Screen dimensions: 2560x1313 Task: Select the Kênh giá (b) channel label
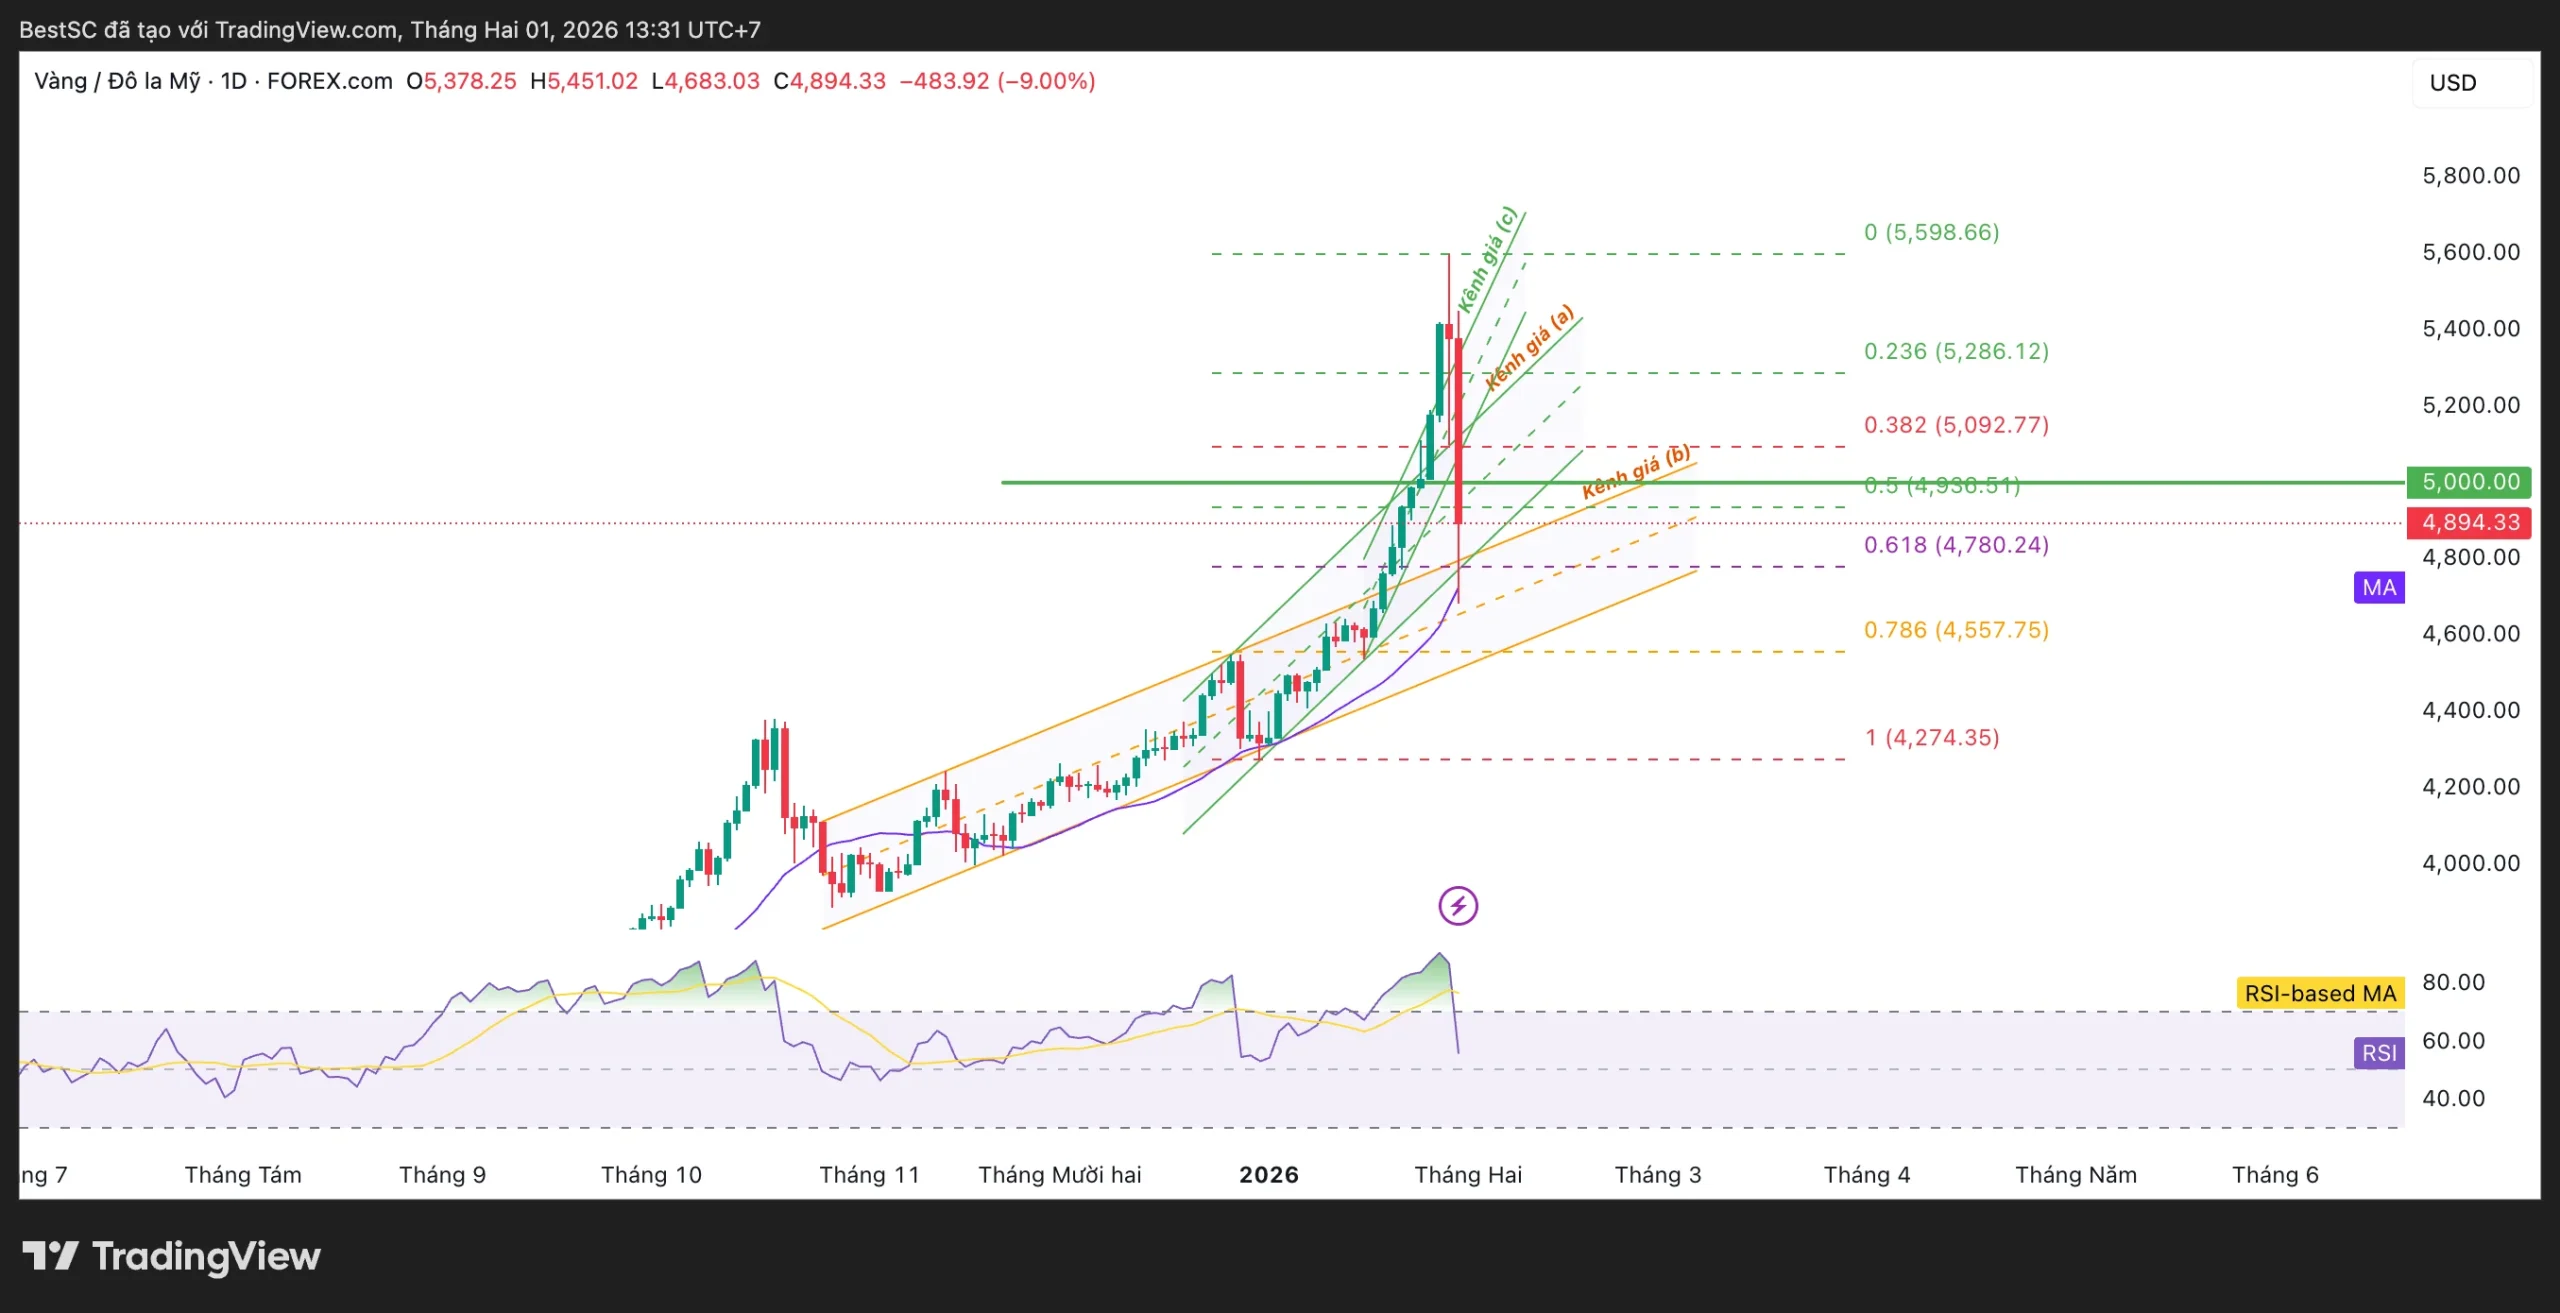(x=1636, y=472)
